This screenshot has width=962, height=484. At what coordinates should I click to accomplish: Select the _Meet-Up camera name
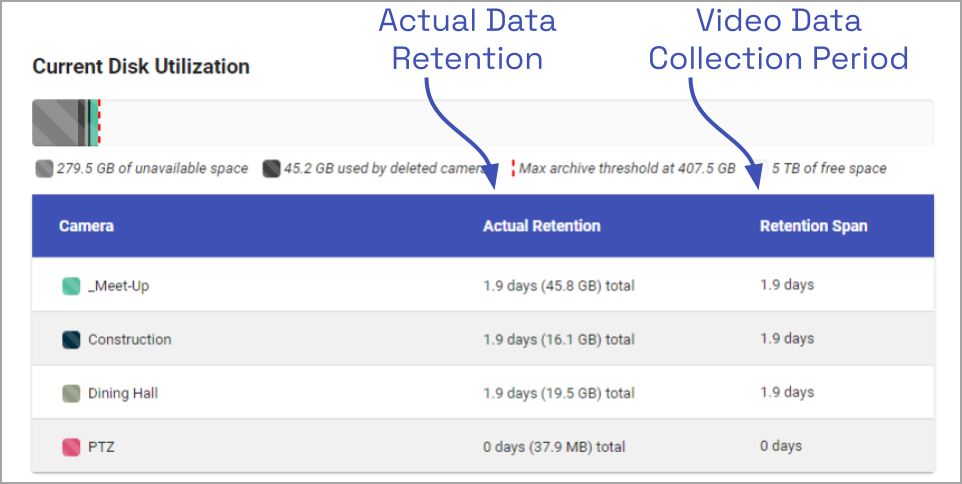point(118,286)
